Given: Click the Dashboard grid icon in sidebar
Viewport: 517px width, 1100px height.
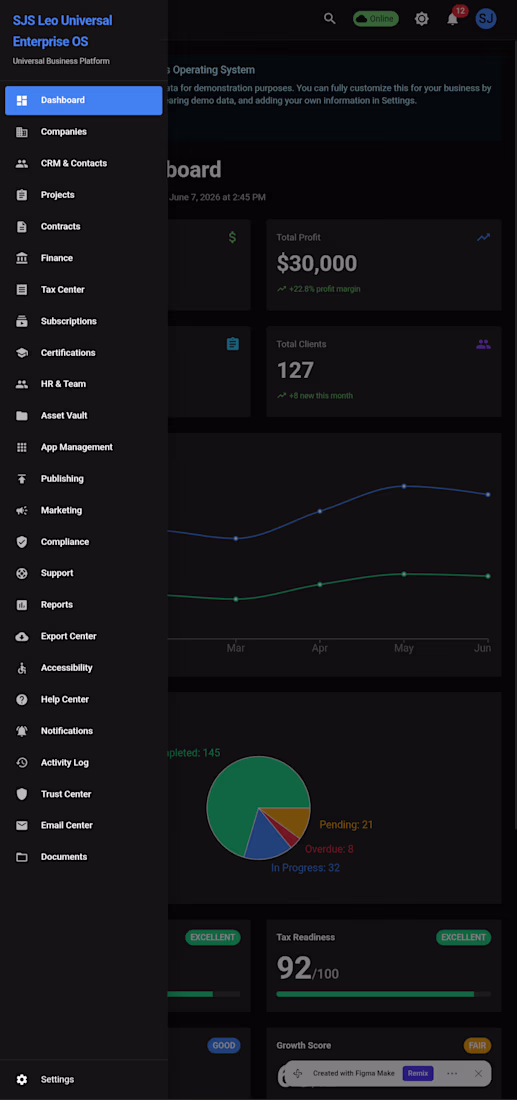Looking at the screenshot, I should click(22, 100).
